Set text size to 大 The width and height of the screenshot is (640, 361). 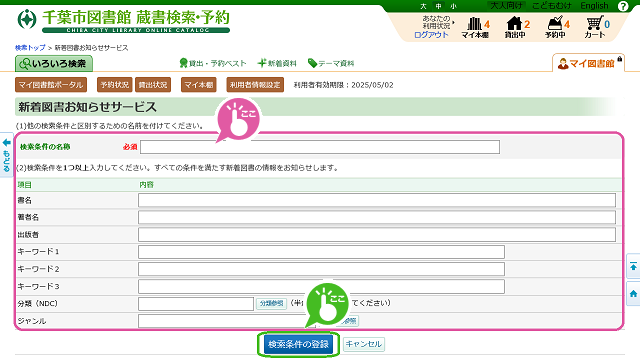point(423,6)
